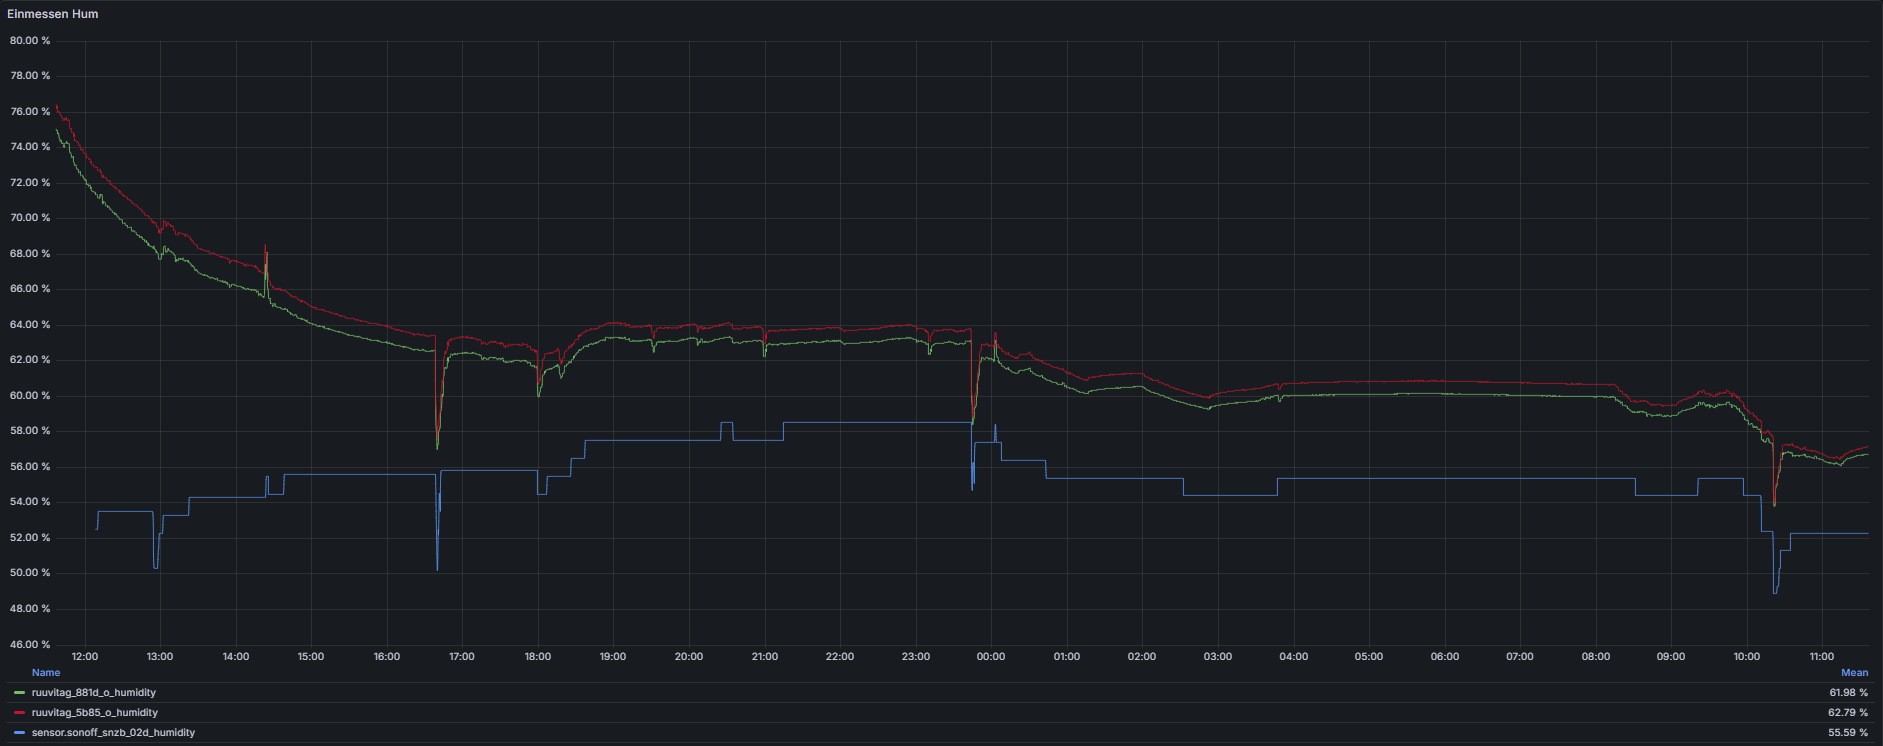Click the 18:00 time axis label
The image size is (1883, 746).
coord(538,657)
